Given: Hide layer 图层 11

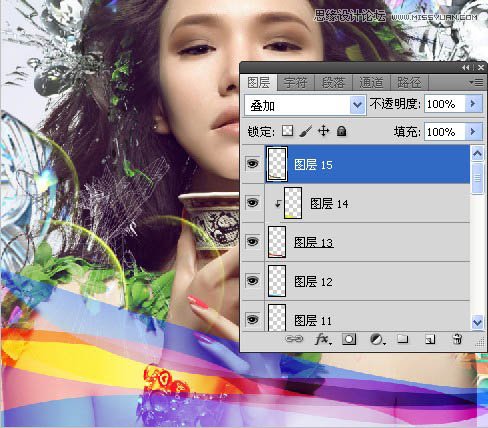Looking at the screenshot, I should (252, 319).
